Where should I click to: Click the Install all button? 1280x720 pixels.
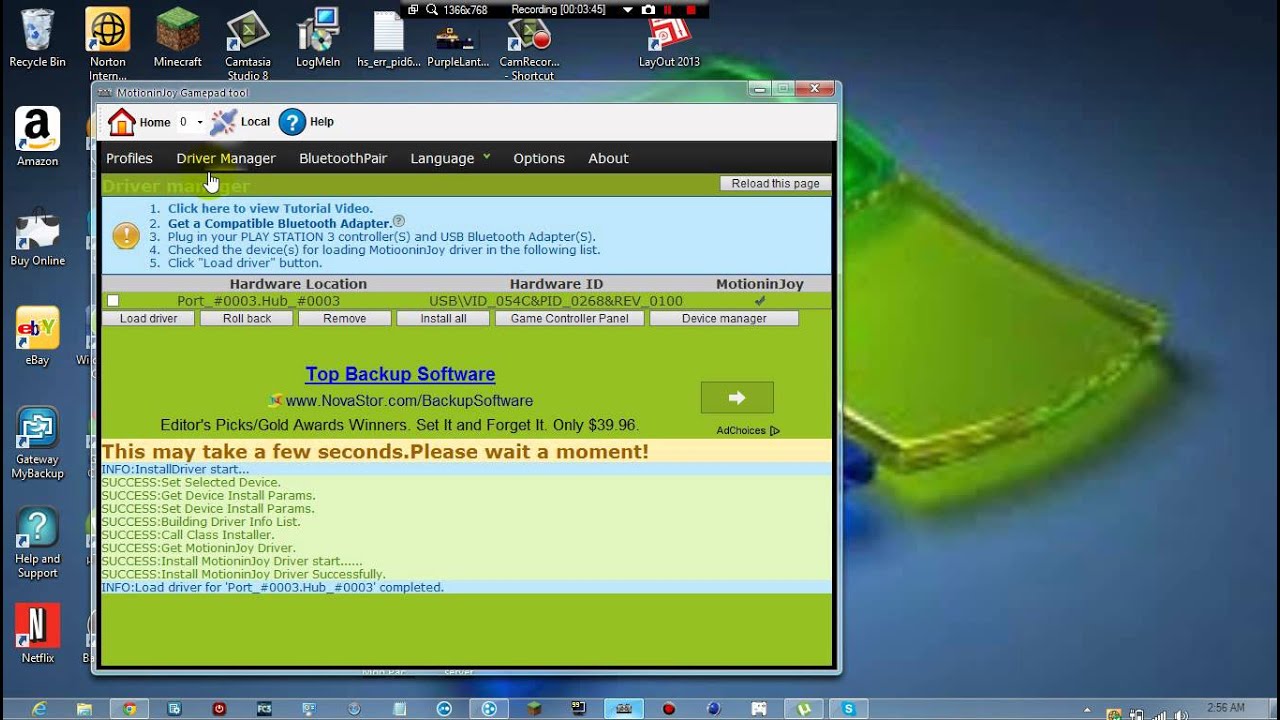[x=443, y=318]
